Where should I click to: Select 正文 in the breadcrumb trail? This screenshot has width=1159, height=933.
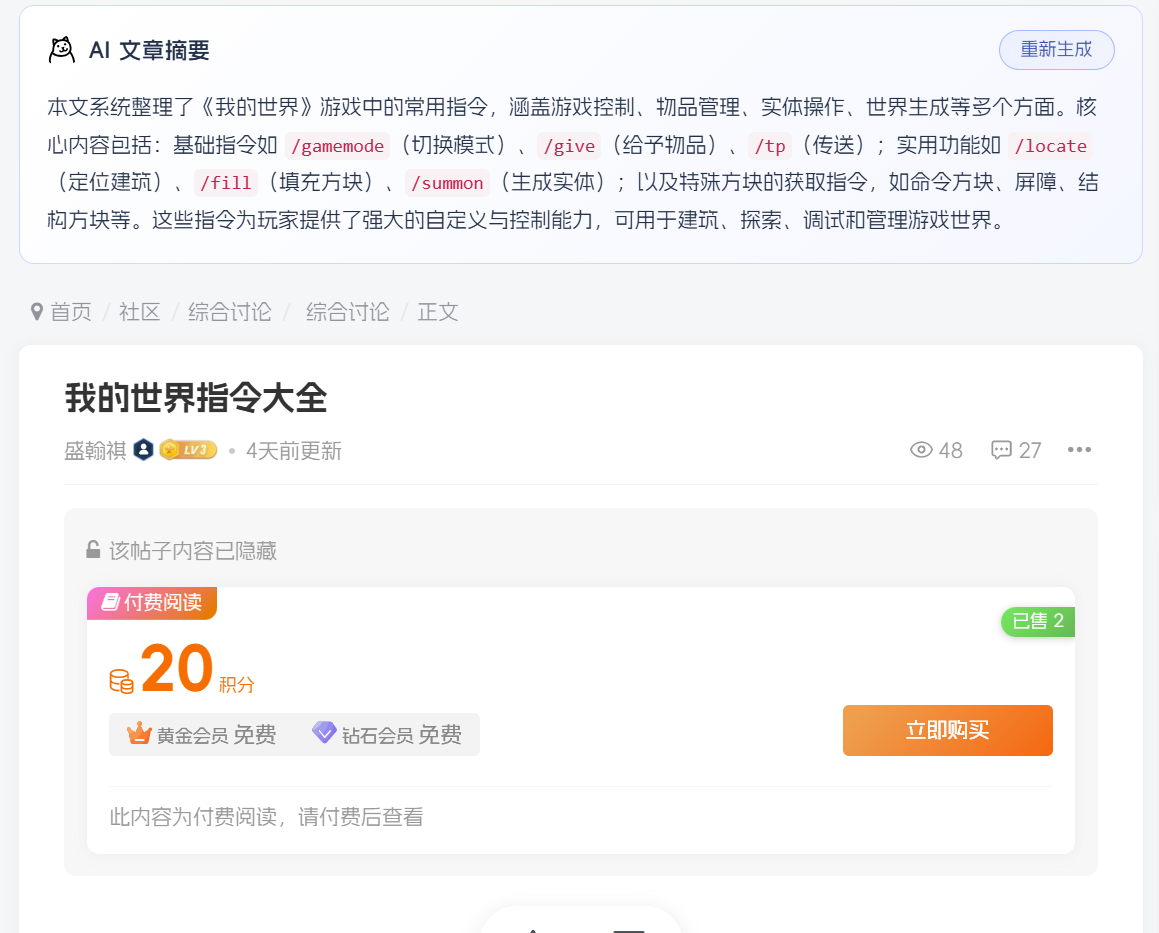coord(438,312)
